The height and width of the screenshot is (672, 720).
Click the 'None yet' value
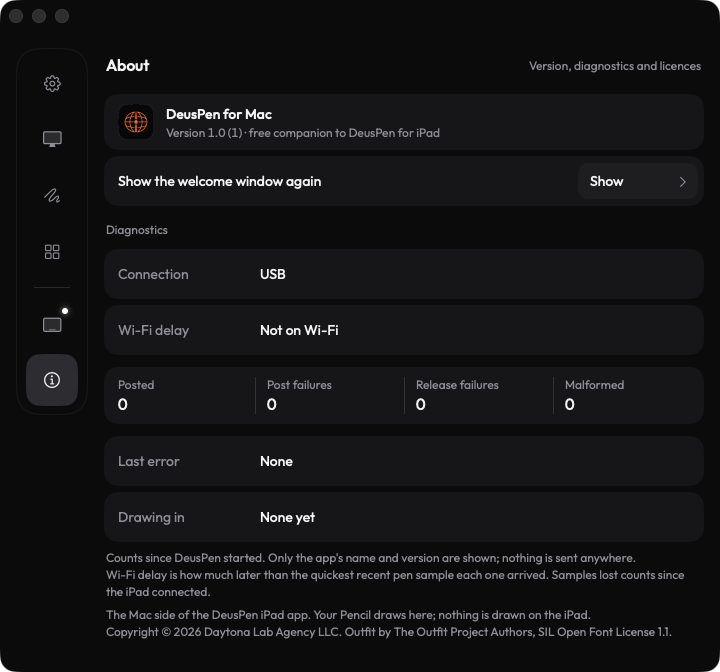287,517
